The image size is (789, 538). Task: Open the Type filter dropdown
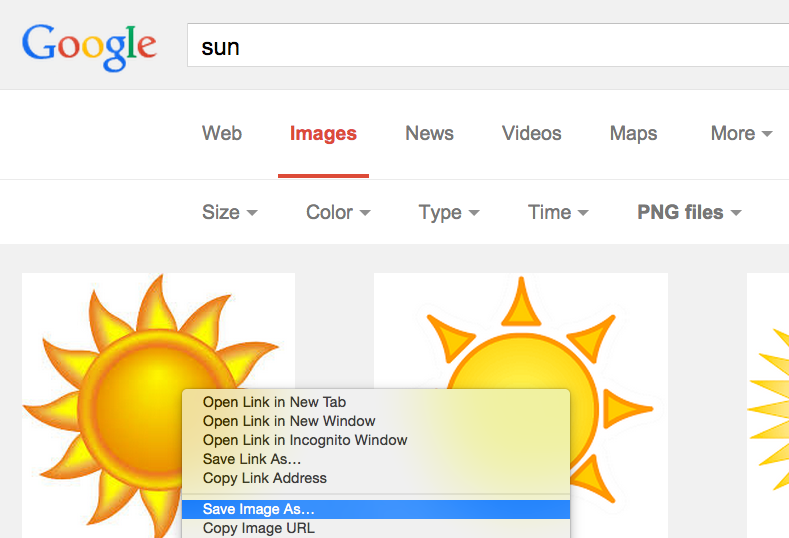(x=449, y=212)
